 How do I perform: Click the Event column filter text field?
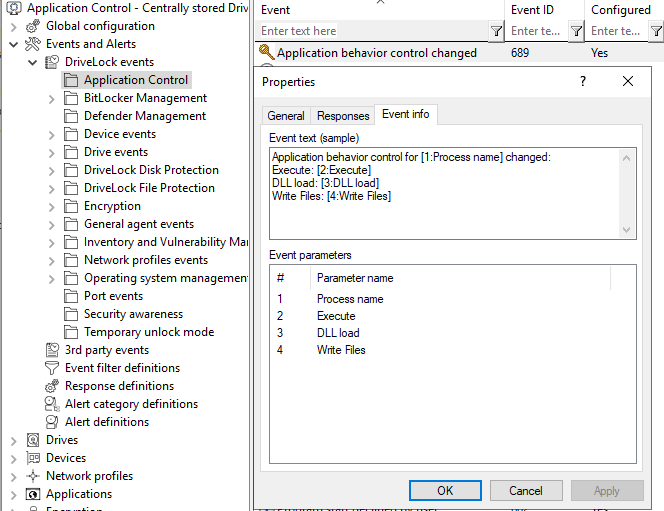pos(373,31)
